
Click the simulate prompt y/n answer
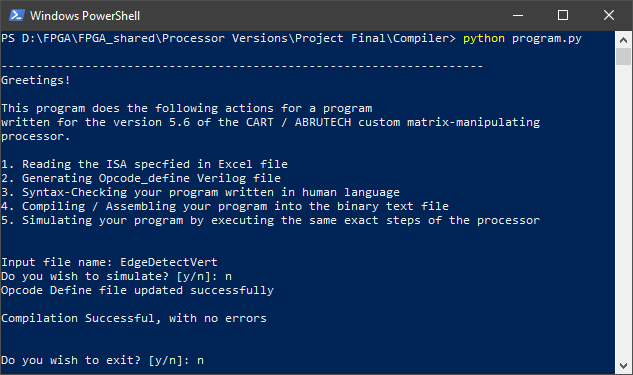point(228,277)
